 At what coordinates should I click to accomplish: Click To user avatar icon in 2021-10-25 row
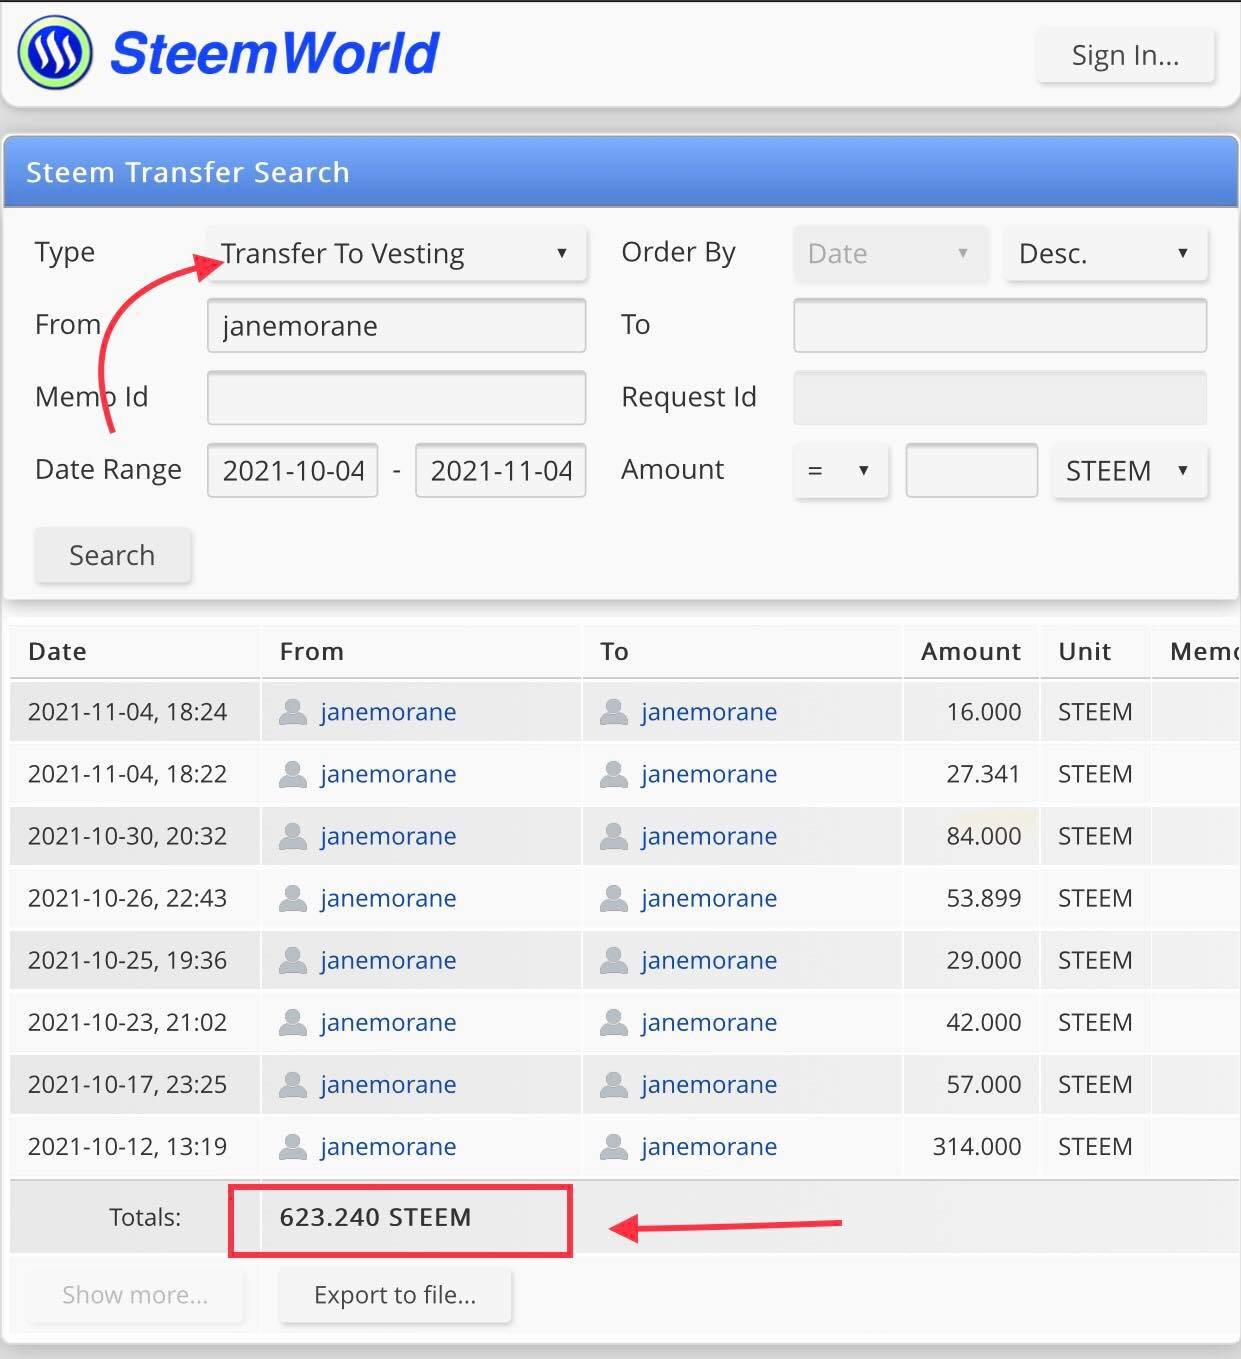[x=614, y=960]
